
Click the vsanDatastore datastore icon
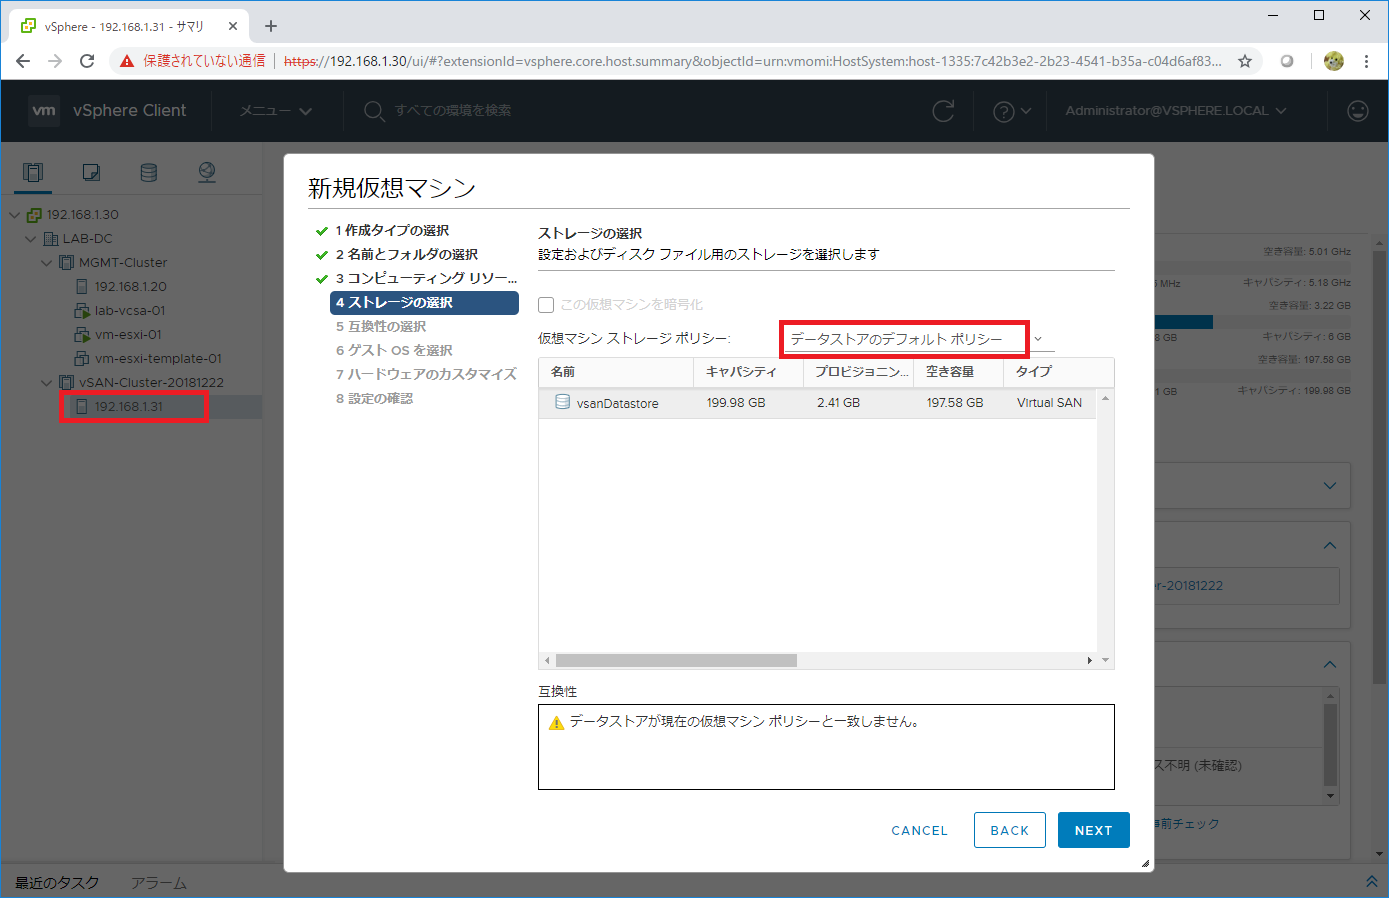click(562, 402)
